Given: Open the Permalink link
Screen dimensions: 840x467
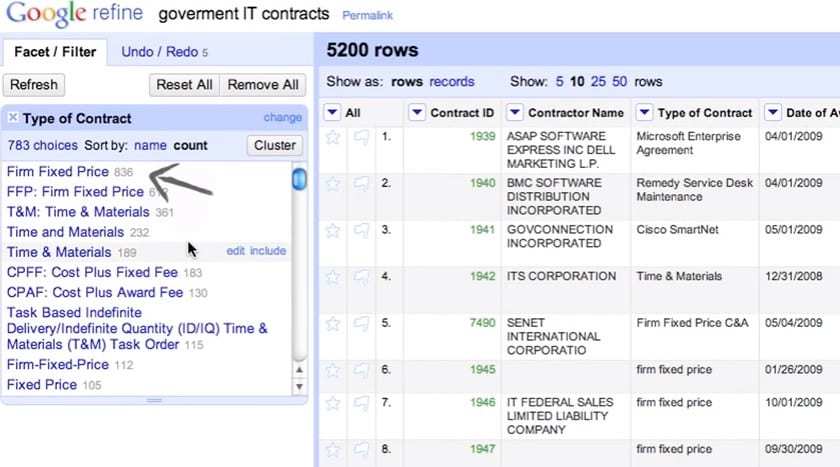Looking at the screenshot, I should point(367,16).
